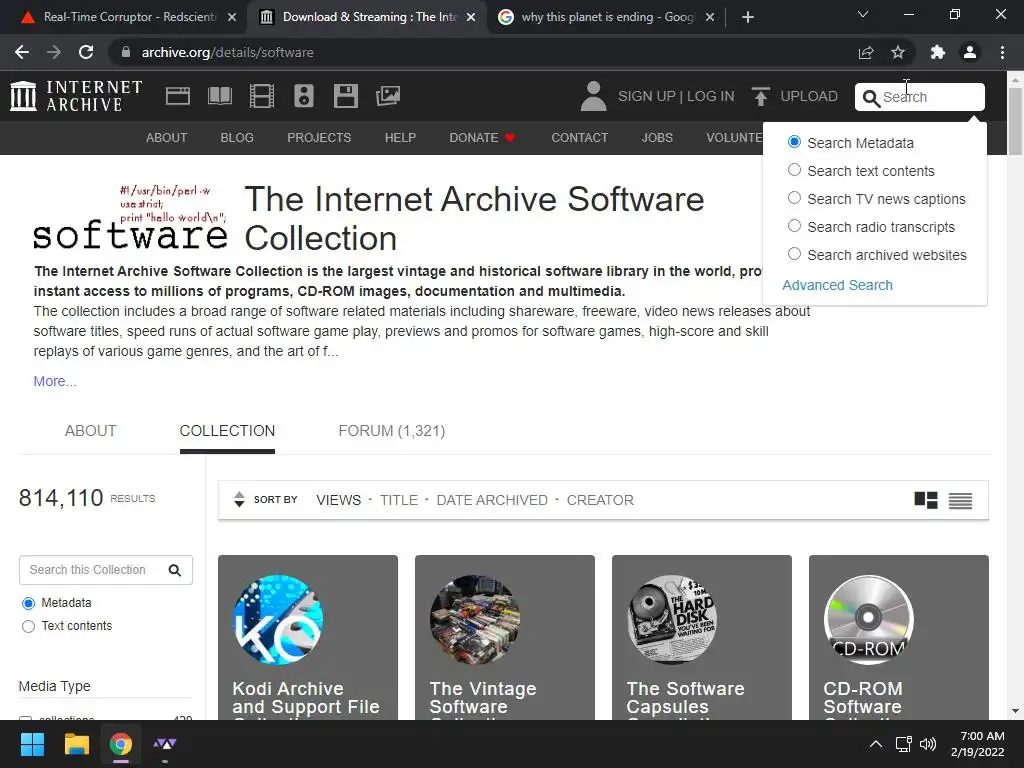This screenshot has height=768, width=1024.
Task: Open the Vintage Software collection tile
Action: (x=505, y=637)
